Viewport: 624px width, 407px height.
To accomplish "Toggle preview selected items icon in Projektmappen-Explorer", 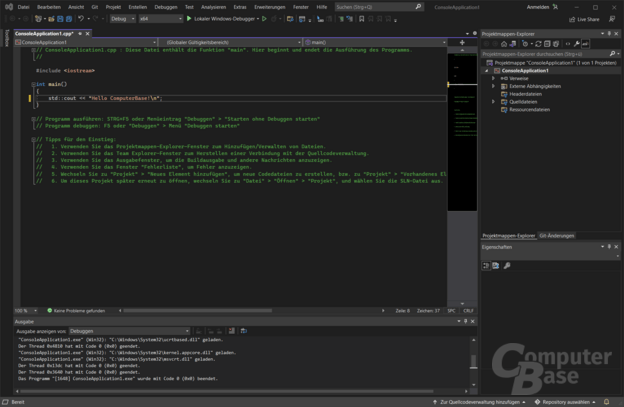I will (585, 44).
